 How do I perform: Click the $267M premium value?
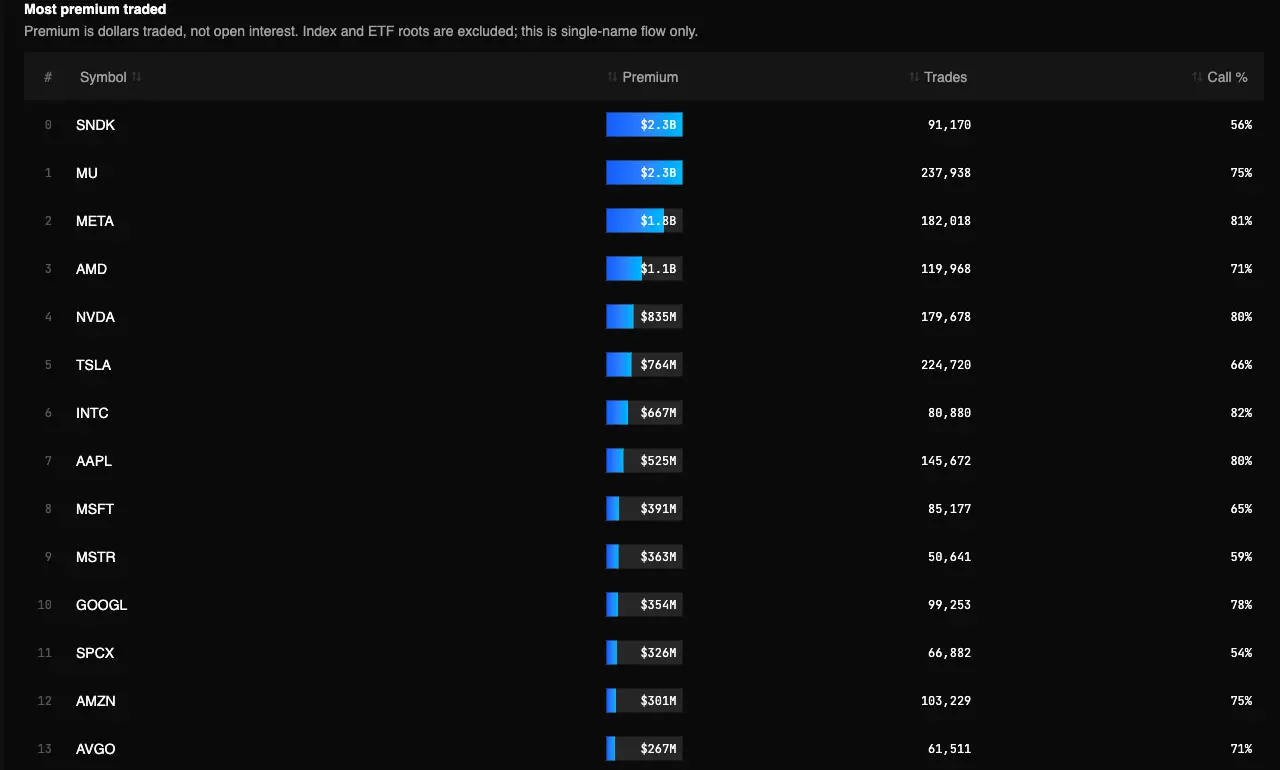(x=659, y=749)
